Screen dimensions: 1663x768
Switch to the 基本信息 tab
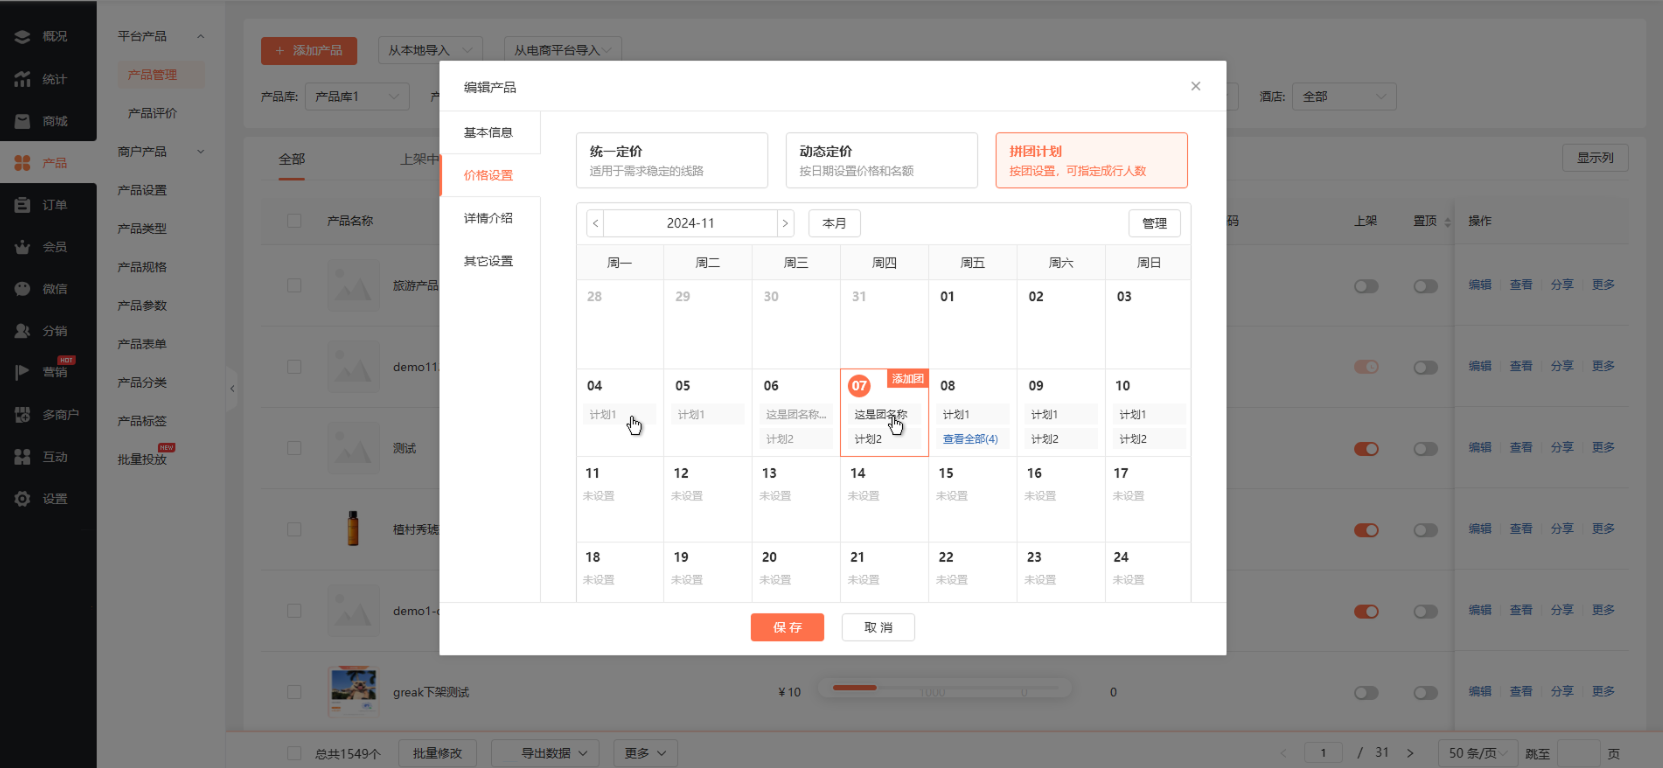coord(489,132)
